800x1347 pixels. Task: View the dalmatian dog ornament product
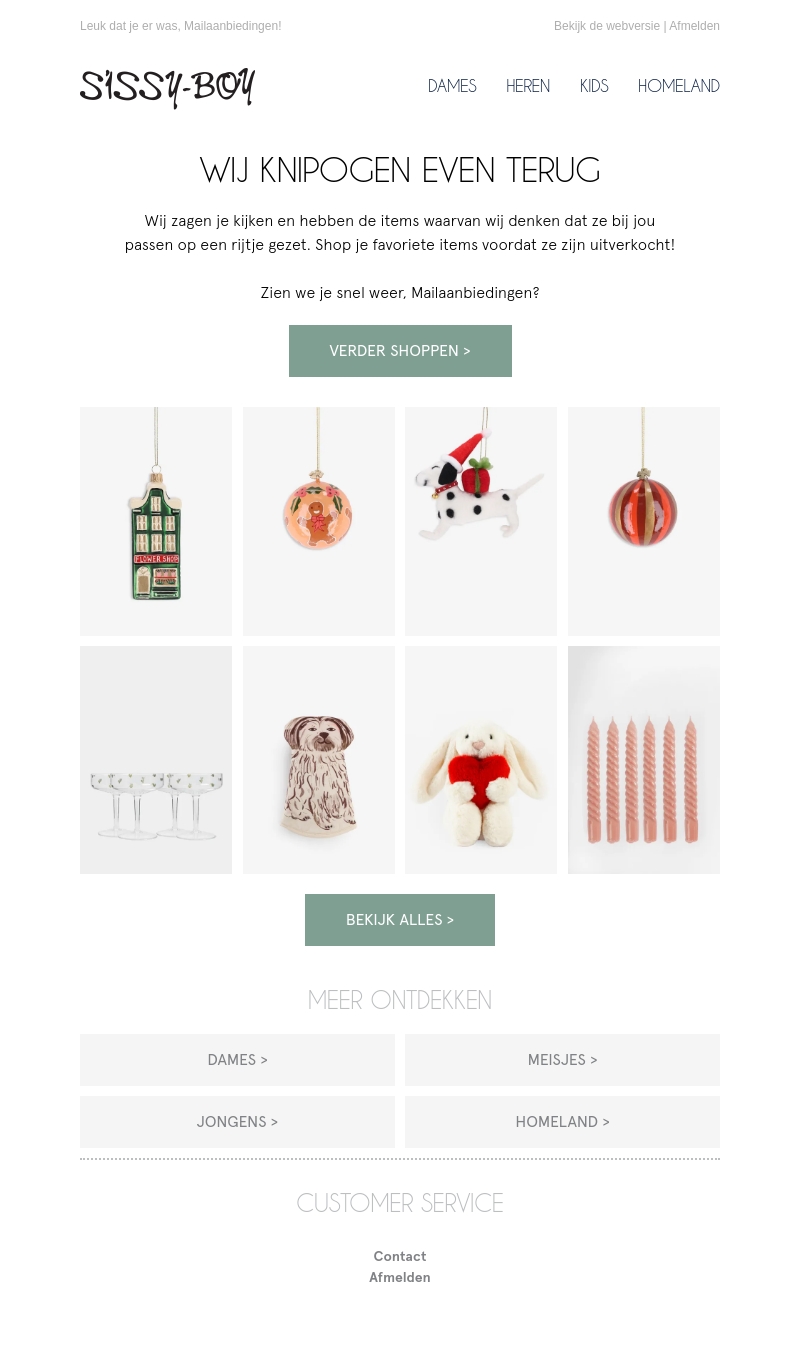[481, 521]
